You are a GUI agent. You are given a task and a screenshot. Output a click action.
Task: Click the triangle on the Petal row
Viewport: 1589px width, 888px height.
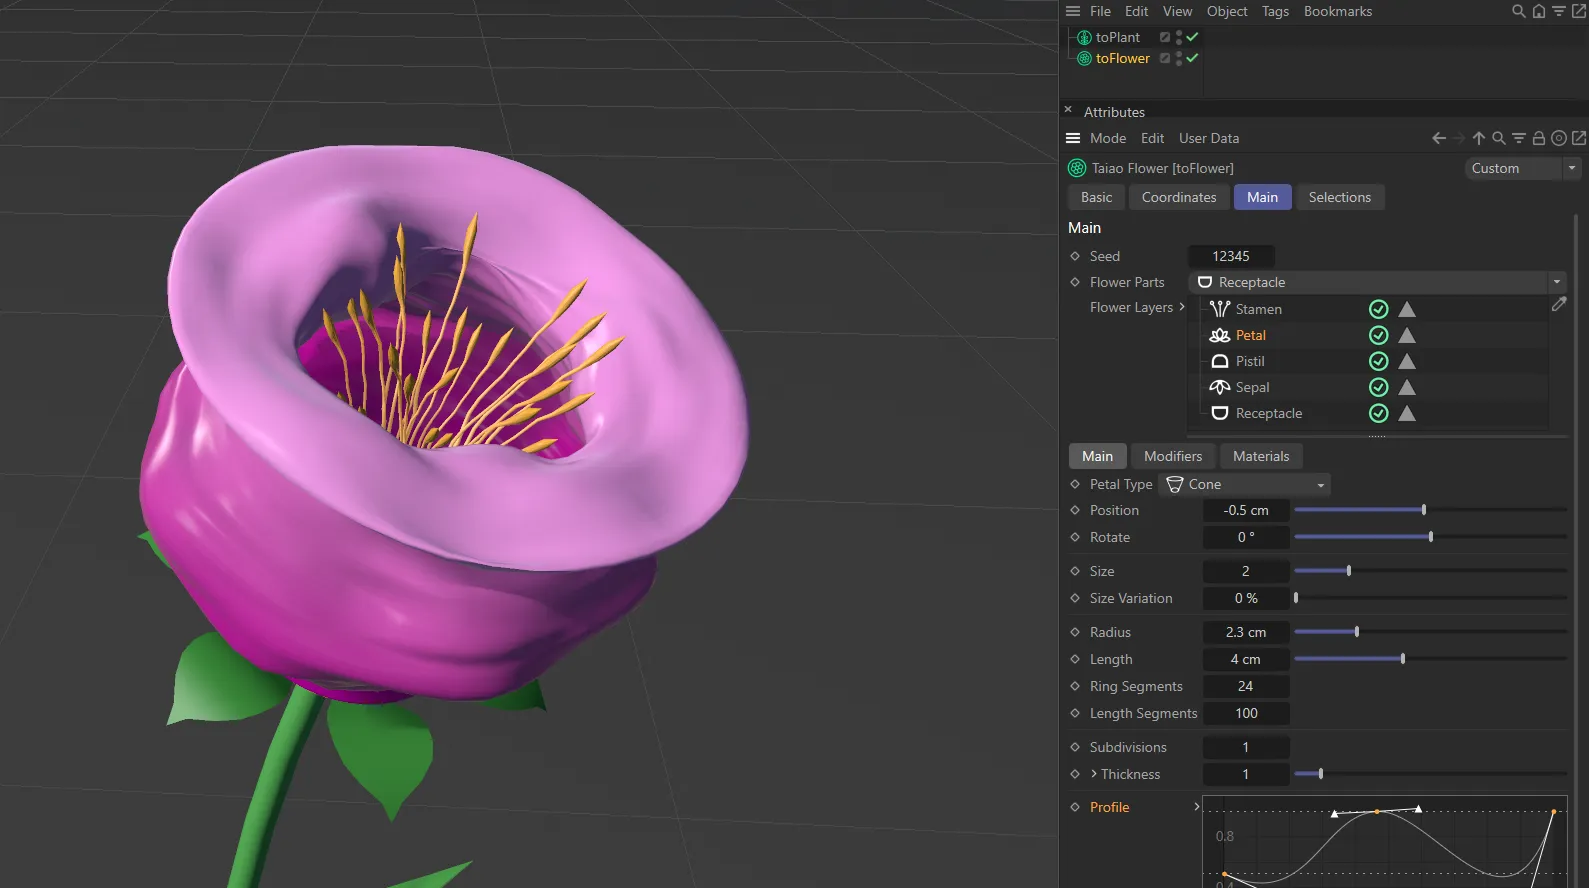1407,335
